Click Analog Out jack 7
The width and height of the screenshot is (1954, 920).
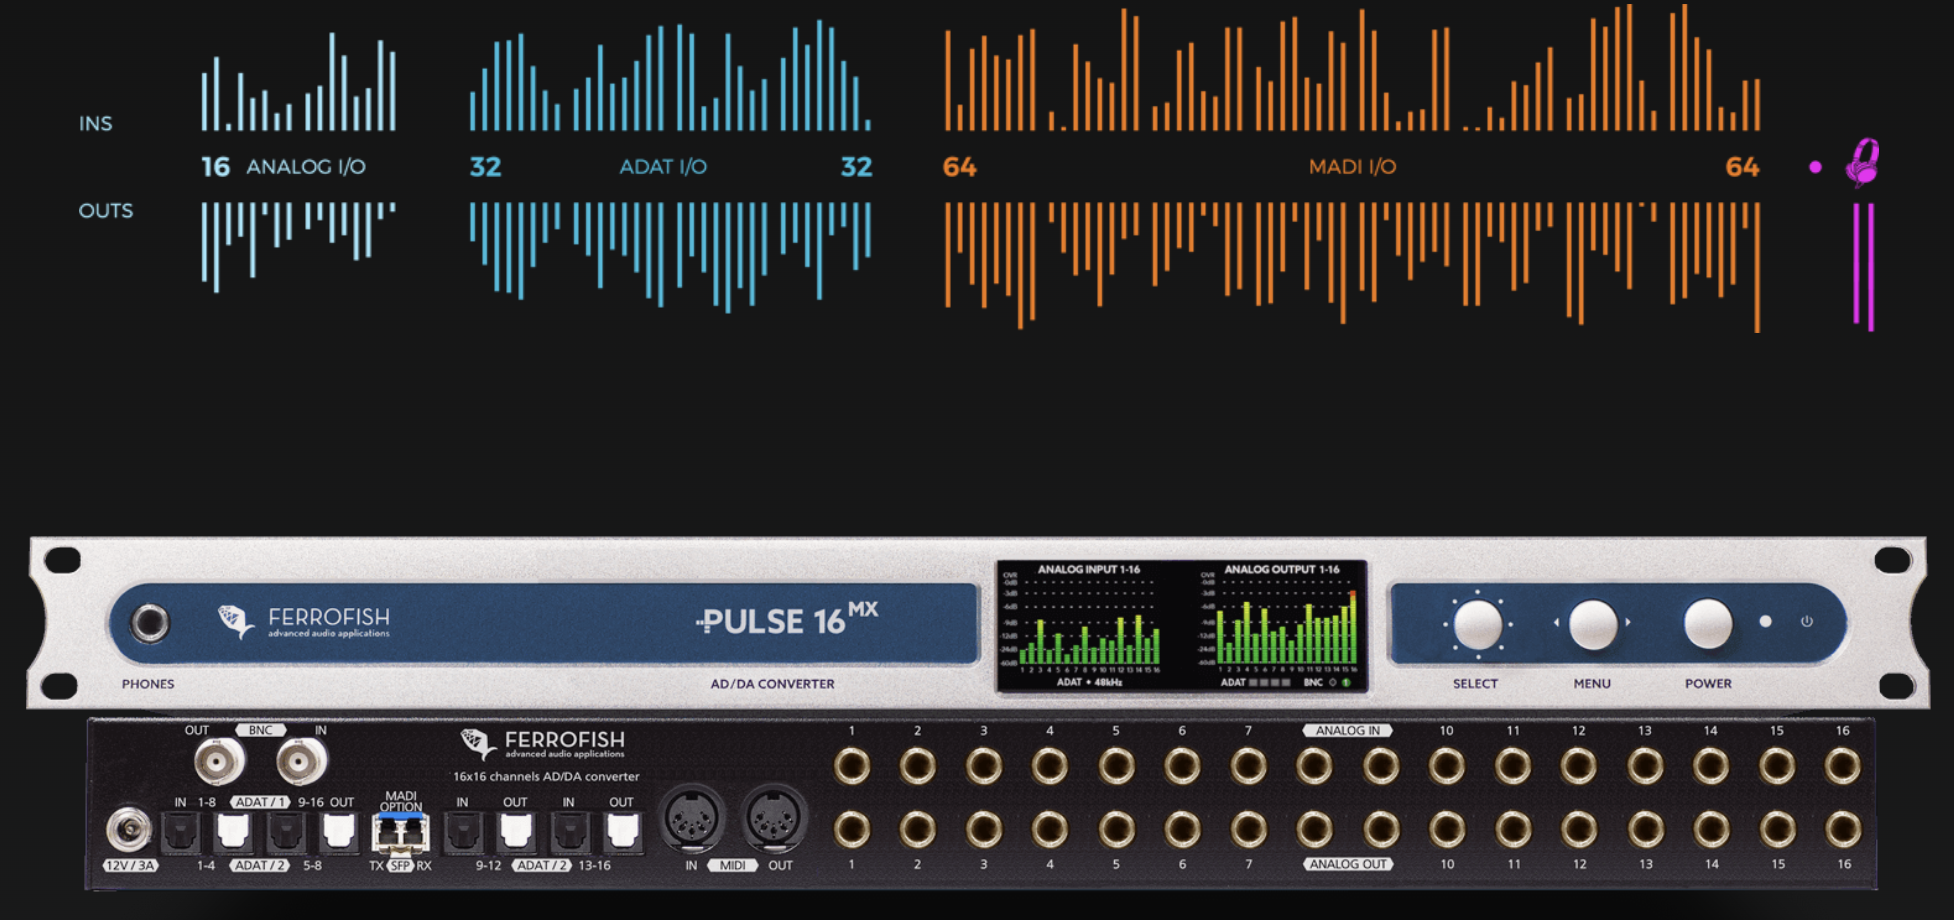[1248, 829]
